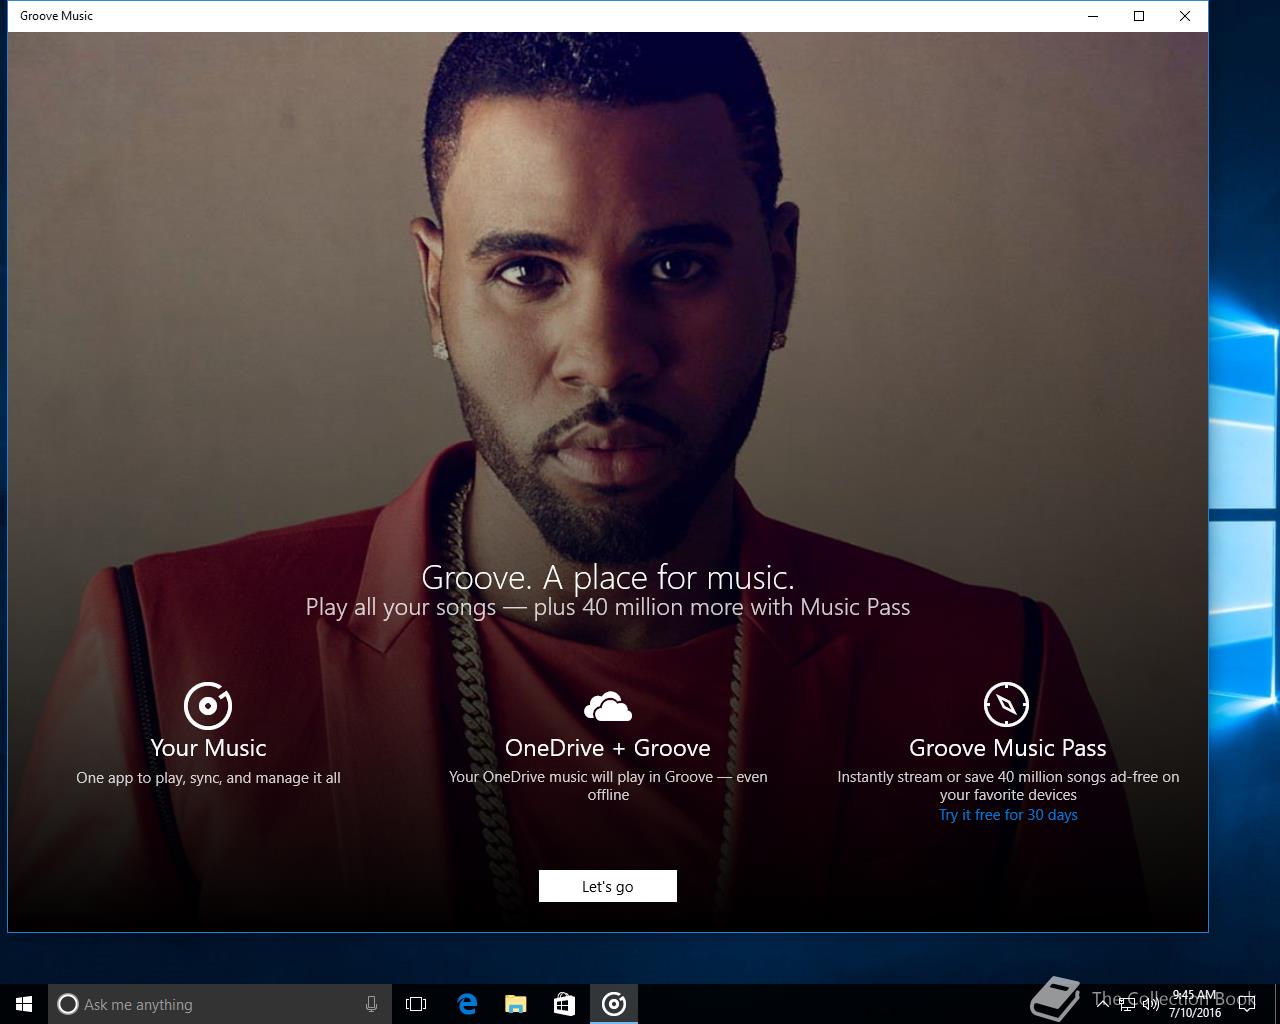Click the network tray icon
Image resolution: width=1280 pixels, height=1024 pixels.
[x=1127, y=1004]
